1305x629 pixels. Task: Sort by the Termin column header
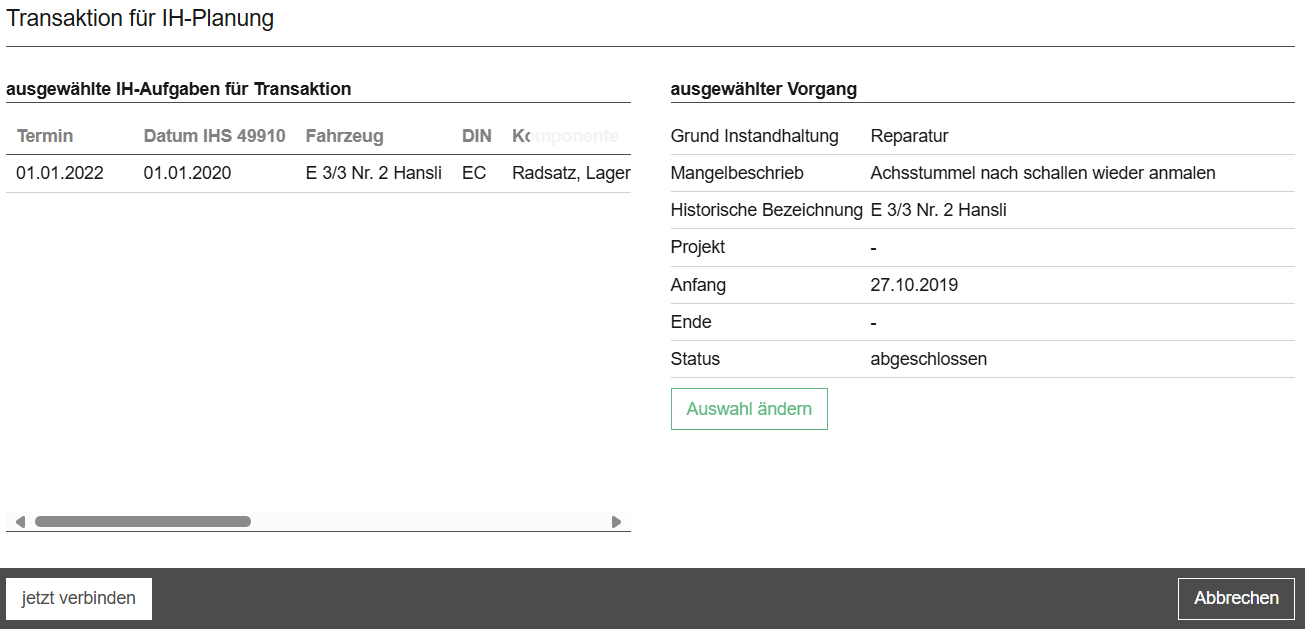[x=45, y=136]
